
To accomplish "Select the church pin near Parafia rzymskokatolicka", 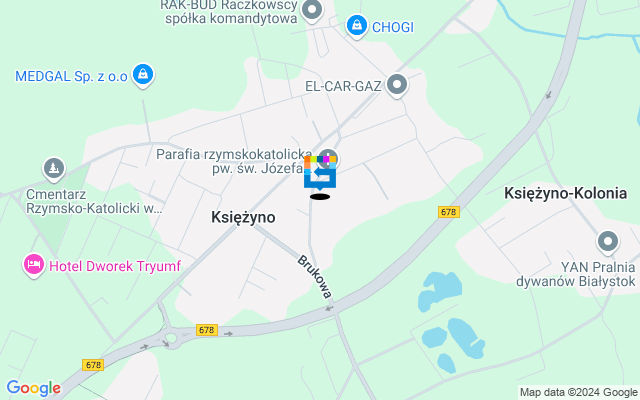I will [x=328, y=159].
